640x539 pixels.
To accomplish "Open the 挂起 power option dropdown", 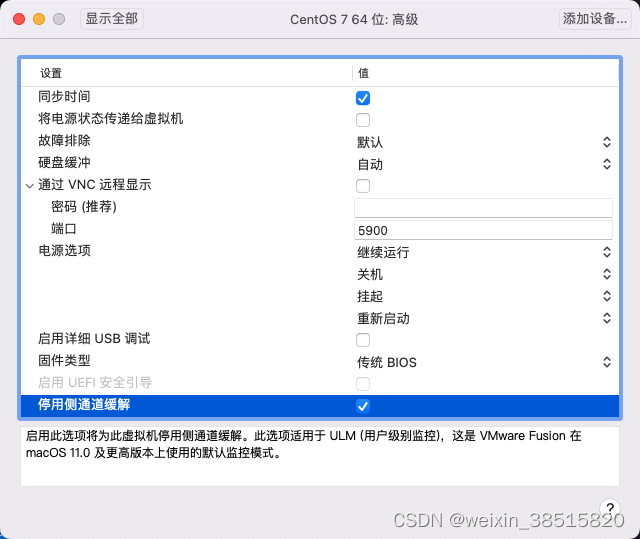I will (484, 296).
